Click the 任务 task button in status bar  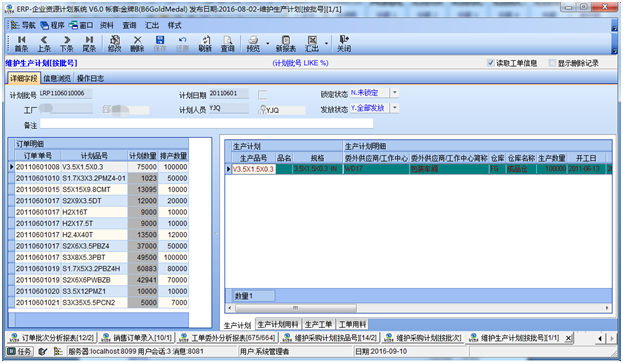[x=19, y=351]
